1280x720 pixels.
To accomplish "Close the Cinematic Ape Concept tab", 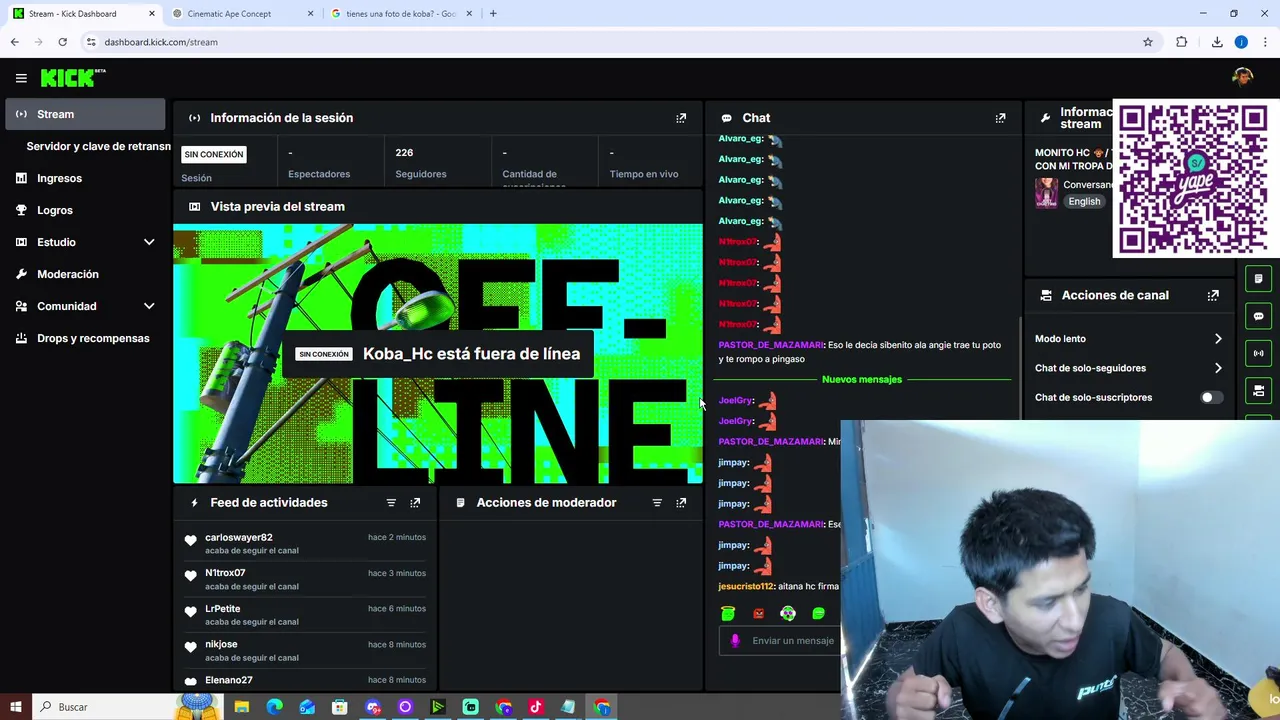I will coord(310,14).
